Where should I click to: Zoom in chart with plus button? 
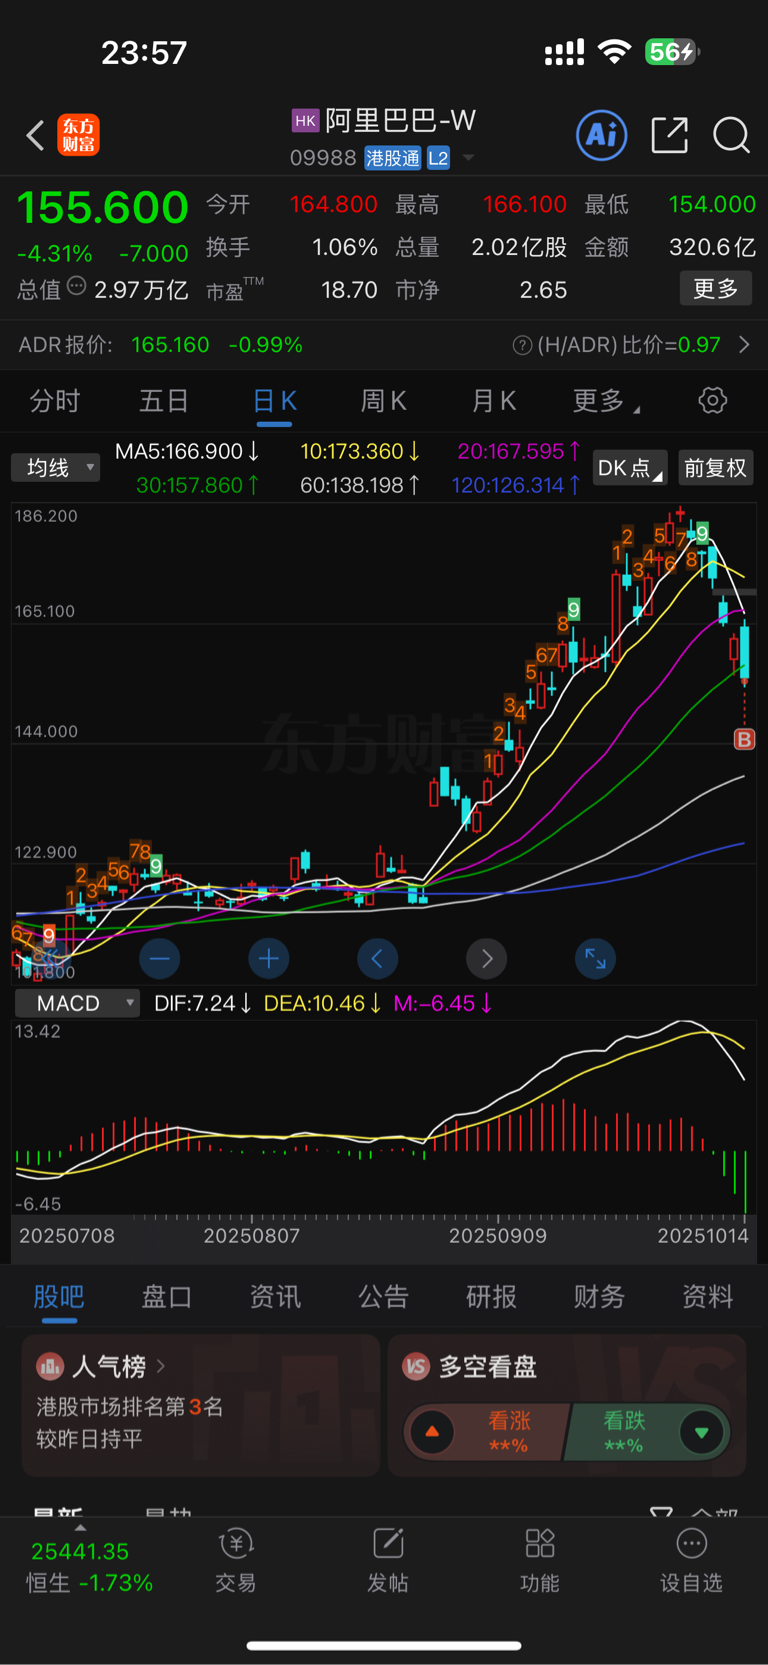[x=269, y=959]
